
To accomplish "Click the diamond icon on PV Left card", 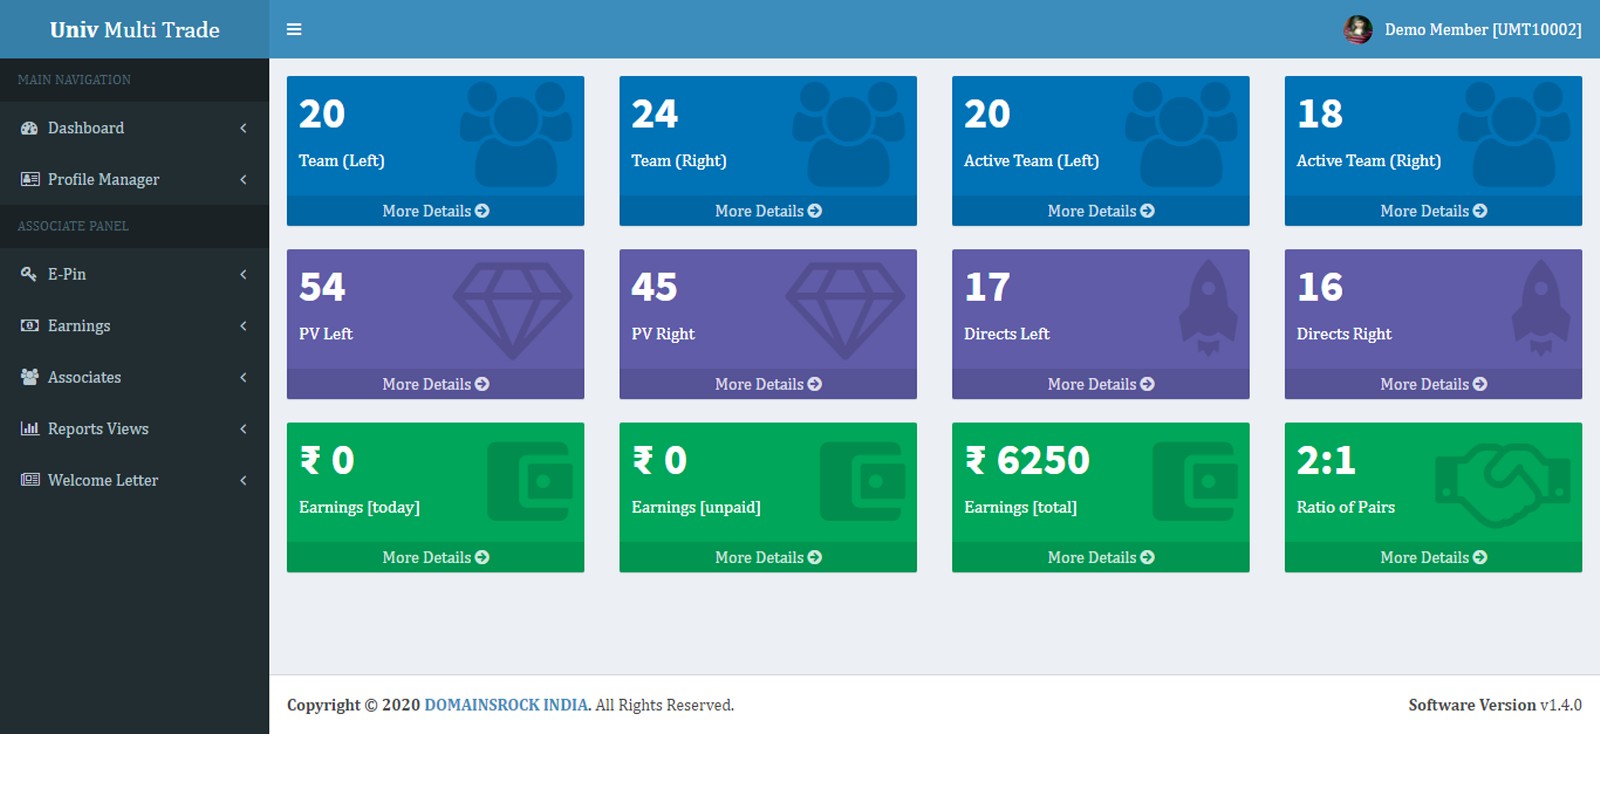I will click(x=513, y=311).
